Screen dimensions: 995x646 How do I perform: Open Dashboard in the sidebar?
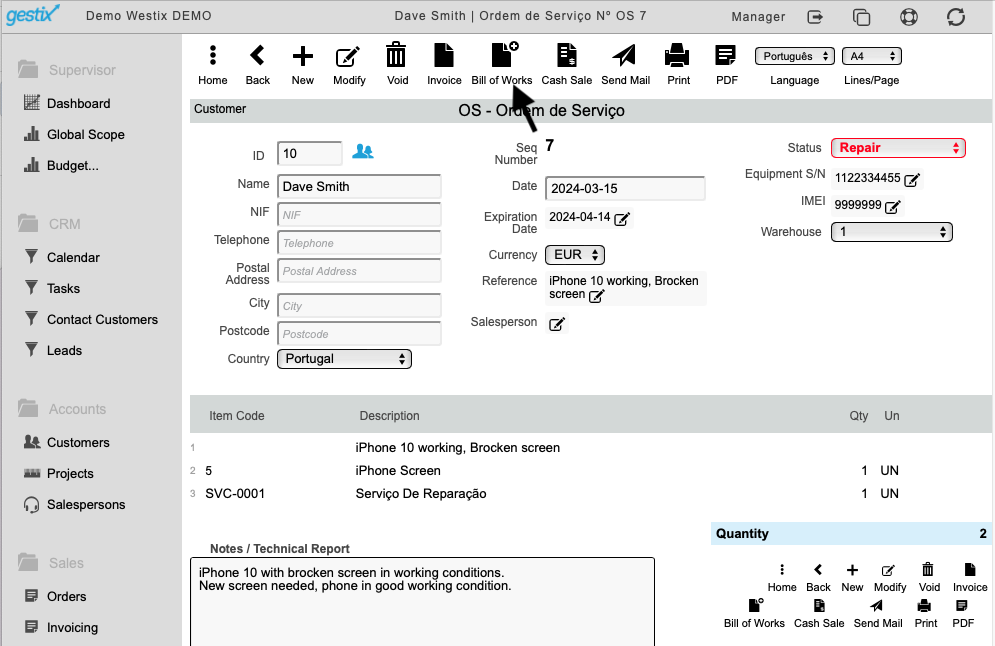pyautogui.click(x=78, y=103)
